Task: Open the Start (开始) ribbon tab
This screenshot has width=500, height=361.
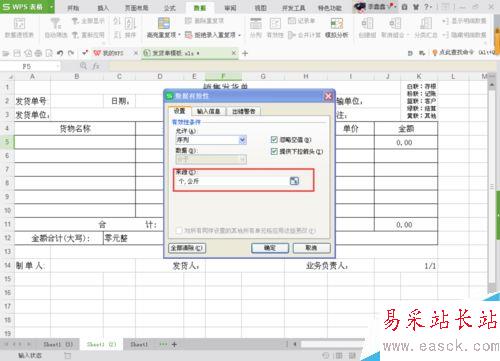Action: (73, 8)
